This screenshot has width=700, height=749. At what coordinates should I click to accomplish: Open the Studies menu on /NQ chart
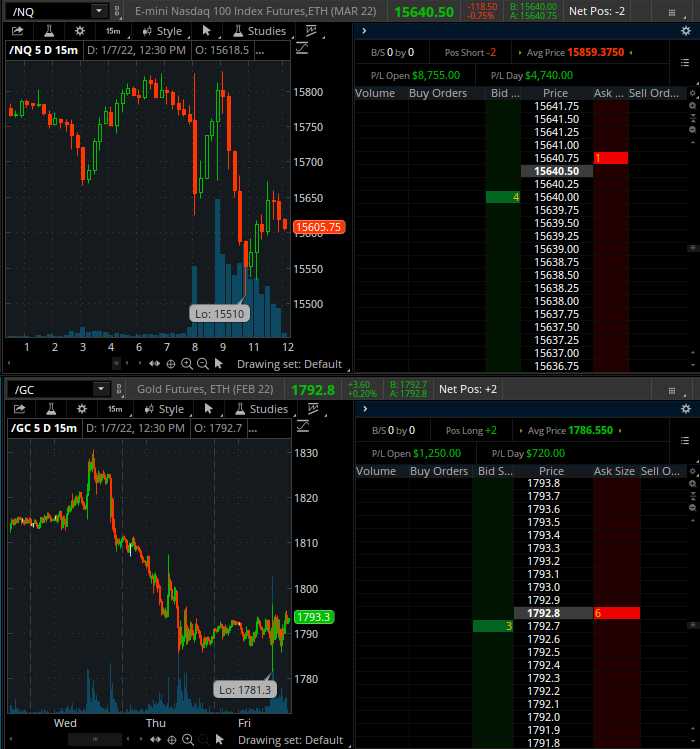coord(258,31)
